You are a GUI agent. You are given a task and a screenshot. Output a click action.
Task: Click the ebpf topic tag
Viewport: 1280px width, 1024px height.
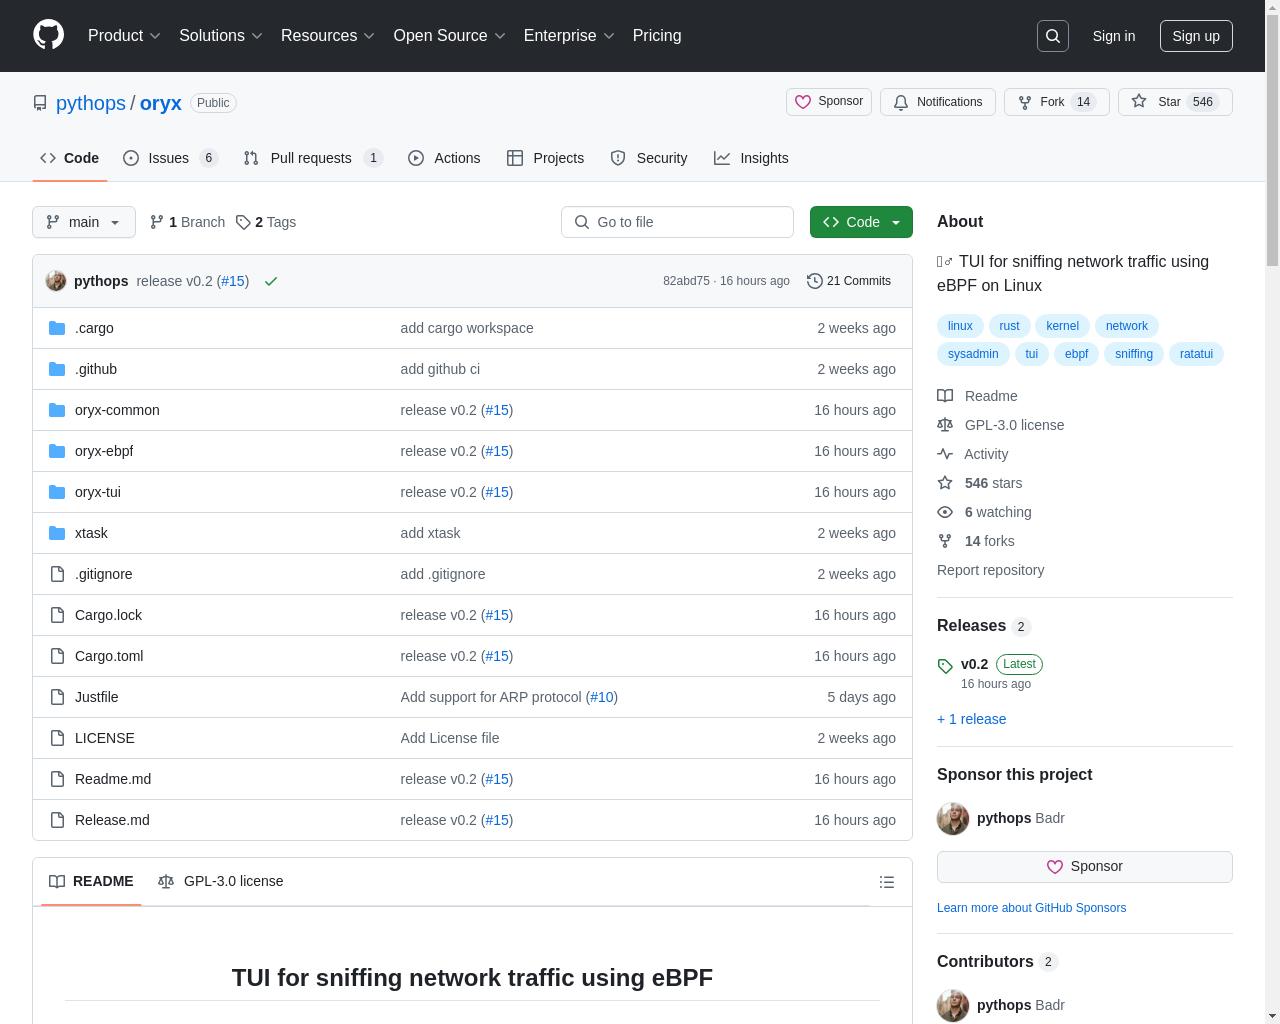tap(1076, 354)
